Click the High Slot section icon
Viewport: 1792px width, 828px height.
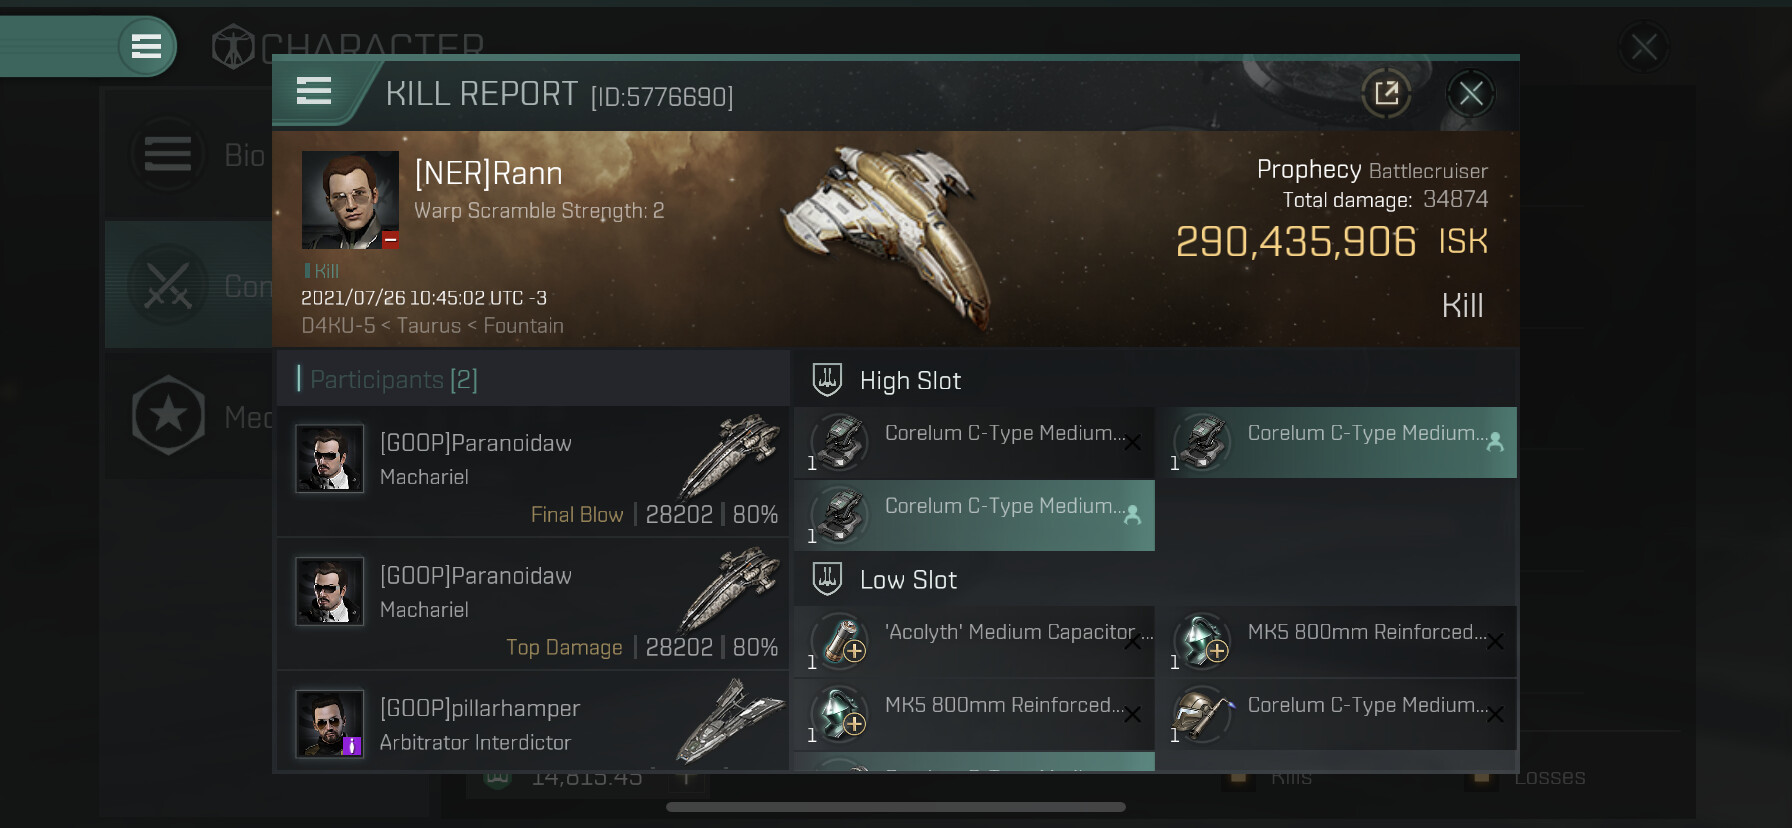828,380
